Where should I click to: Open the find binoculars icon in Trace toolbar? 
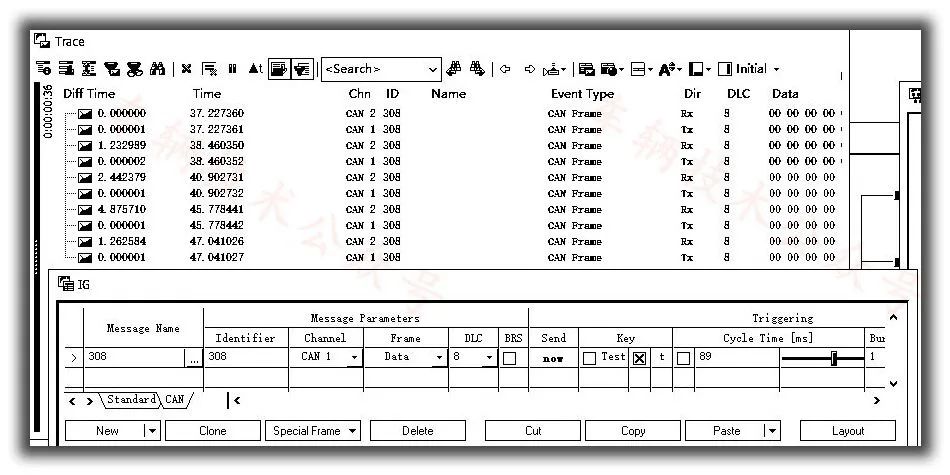tap(157, 69)
